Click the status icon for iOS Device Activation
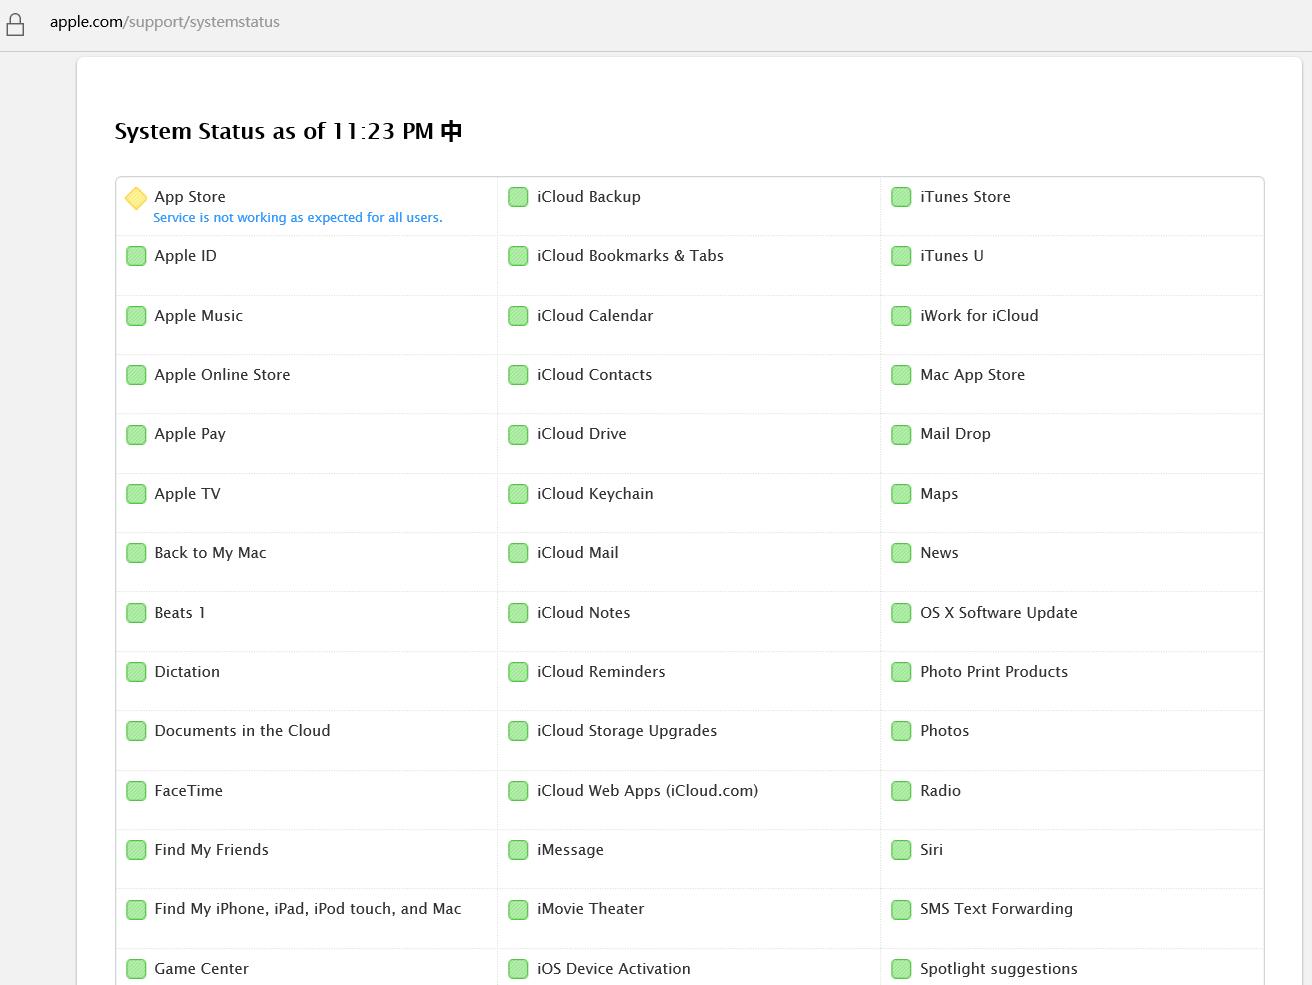Screen dimensions: 1312x985 (x=518, y=969)
